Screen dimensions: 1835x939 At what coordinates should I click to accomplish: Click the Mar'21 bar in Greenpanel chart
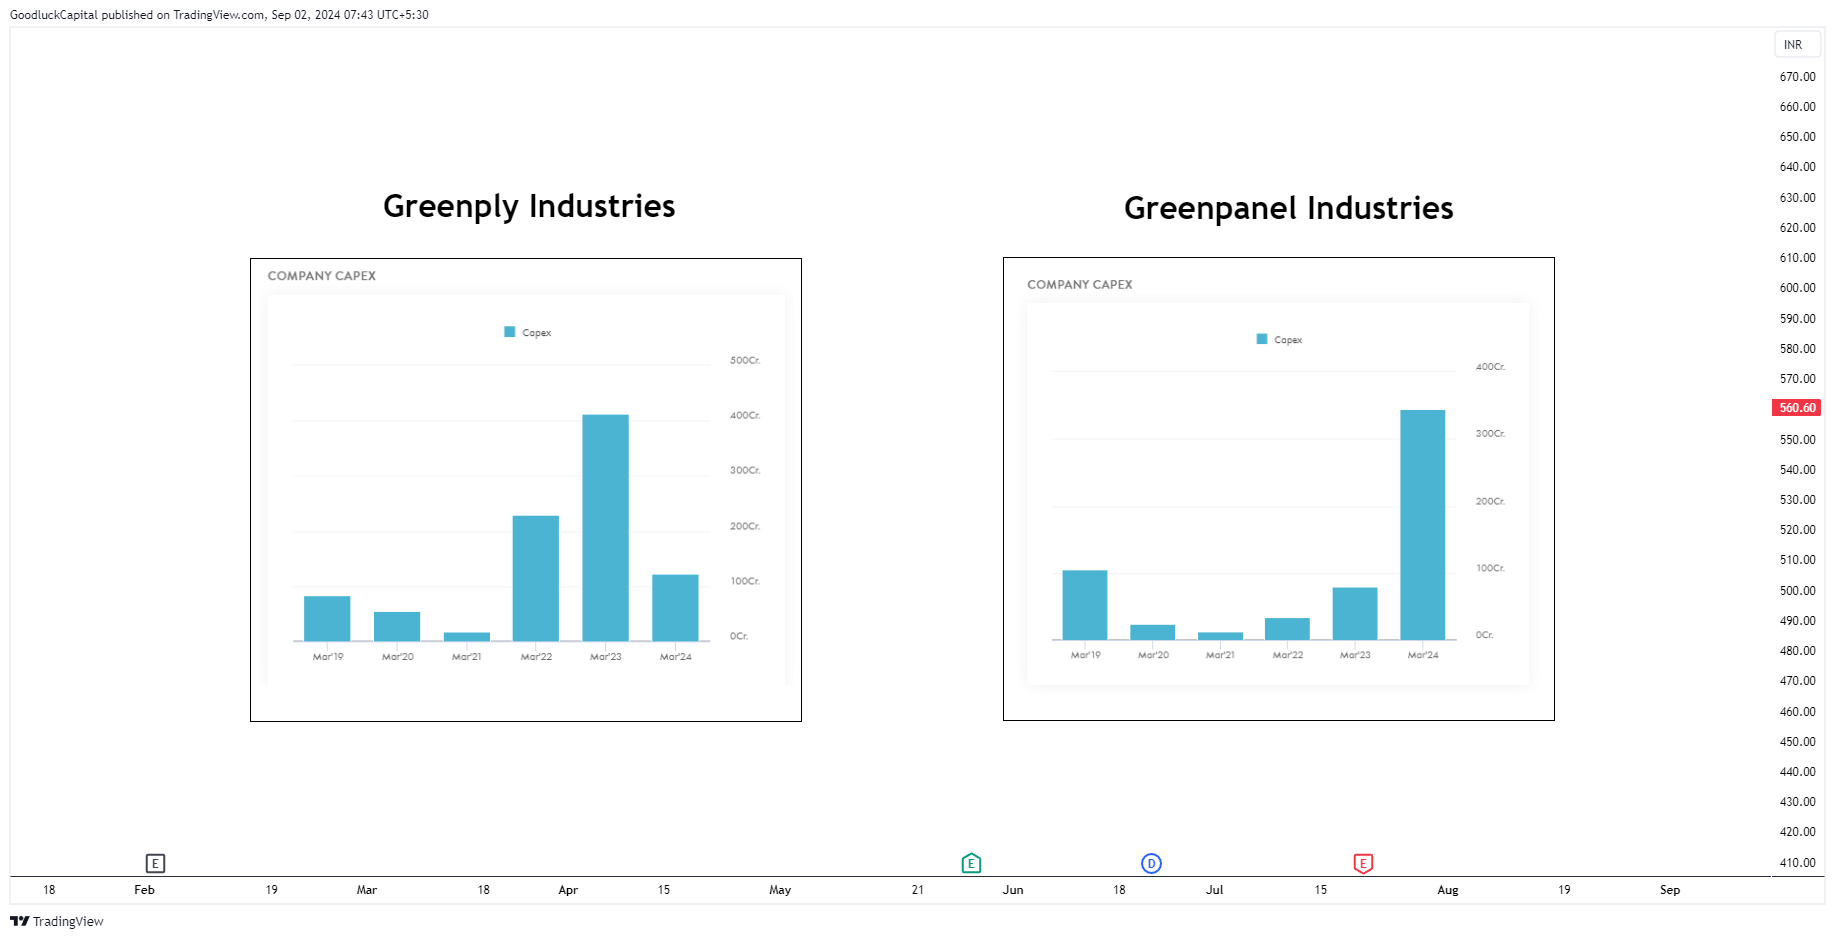[x=1220, y=636]
